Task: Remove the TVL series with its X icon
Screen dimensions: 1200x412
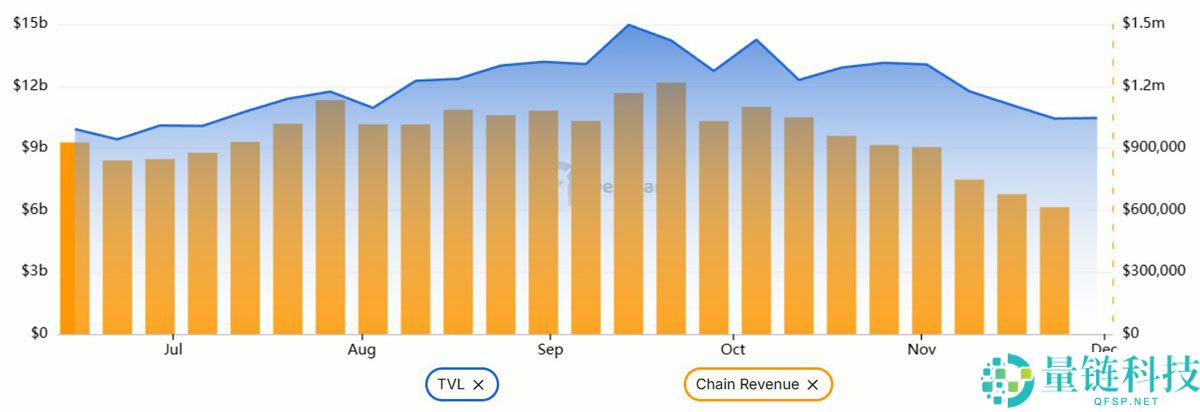Action: click(x=479, y=384)
